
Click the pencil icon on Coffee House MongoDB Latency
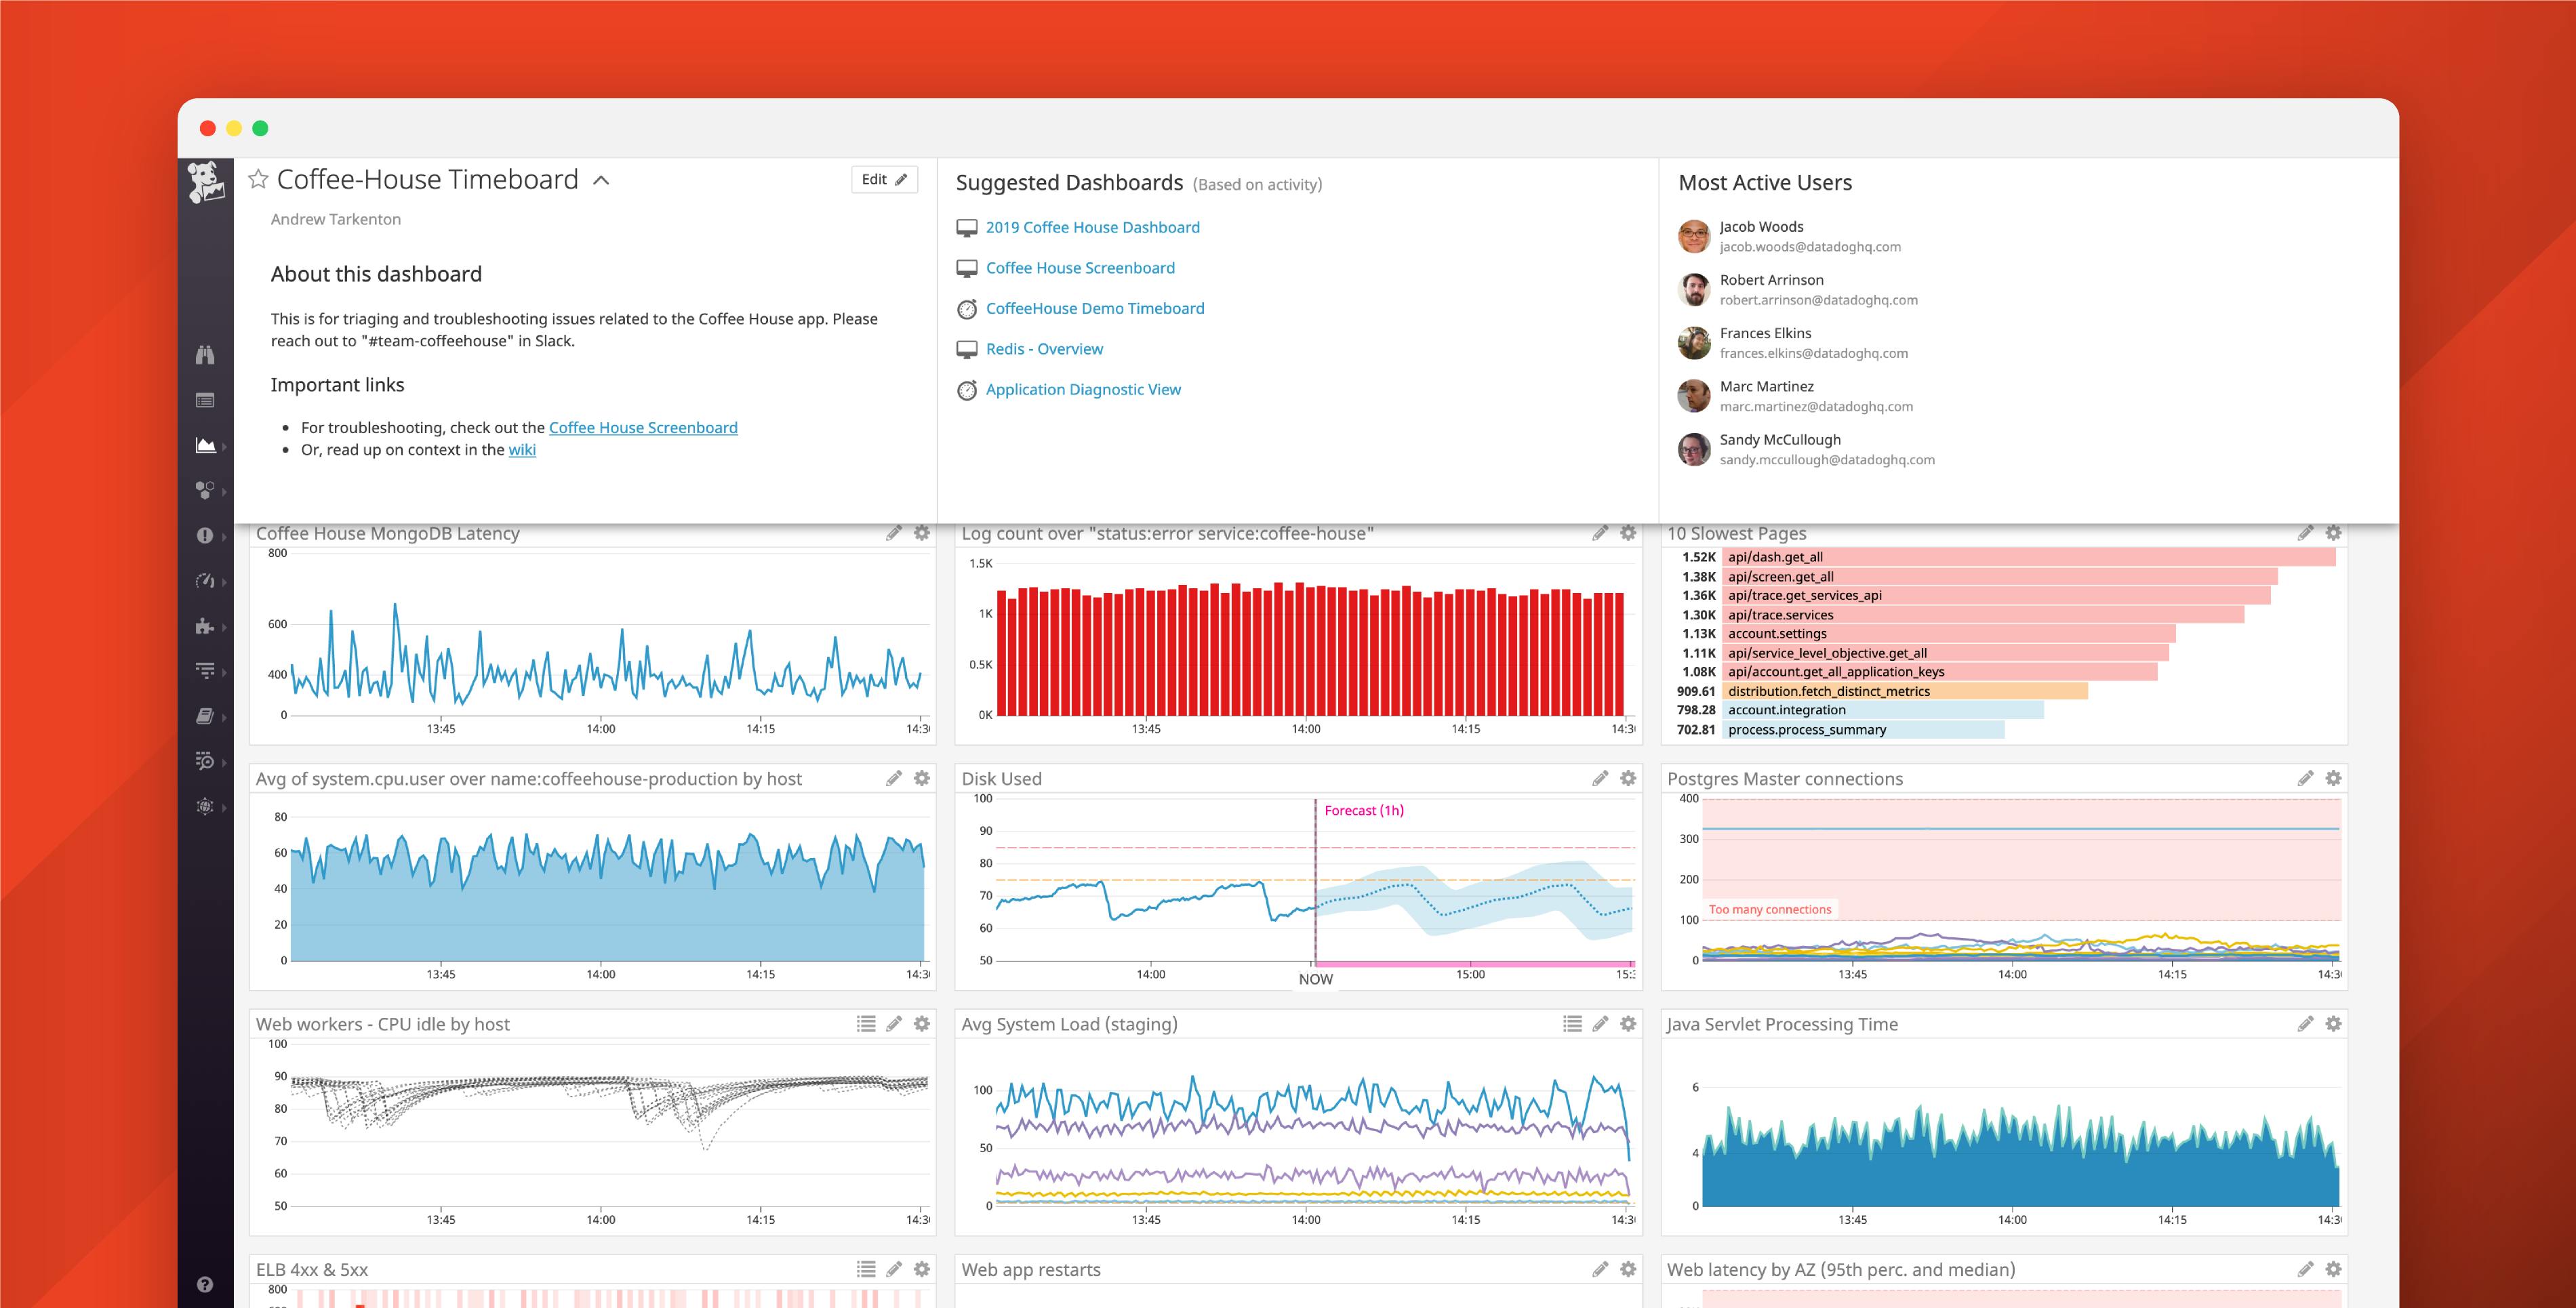[x=893, y=533]
